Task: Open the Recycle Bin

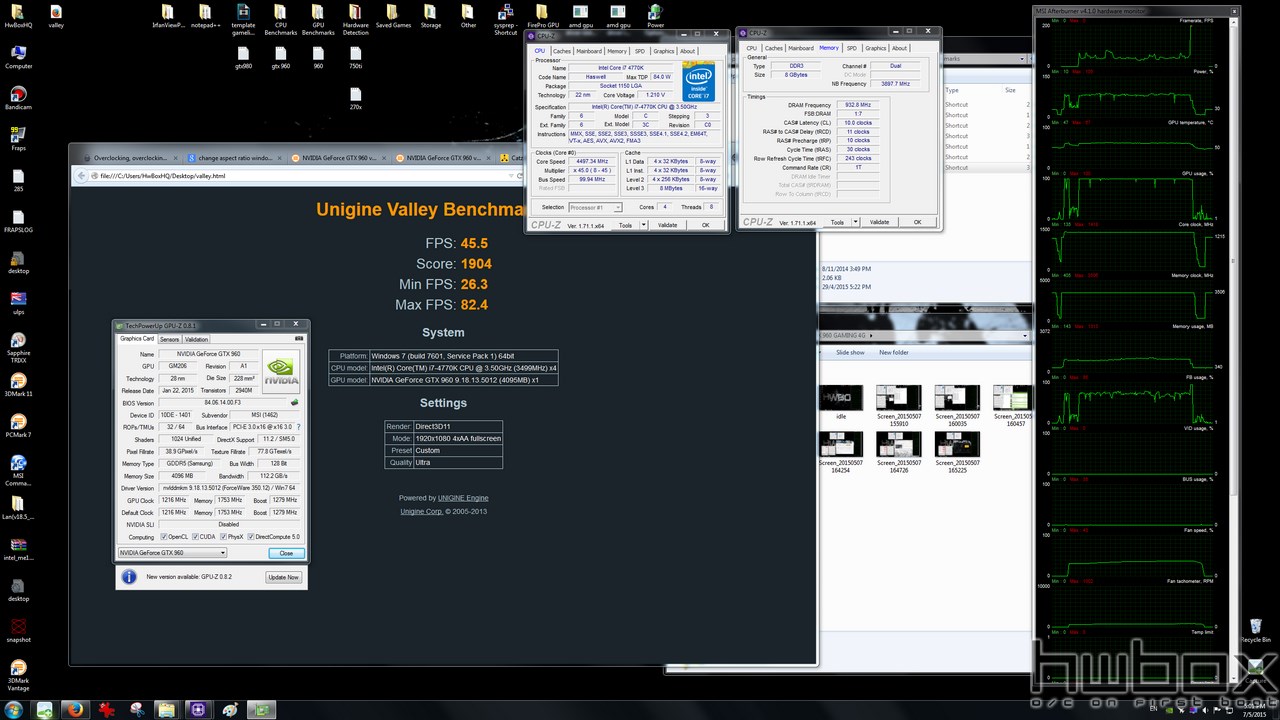Action: tap(1255, 629)
